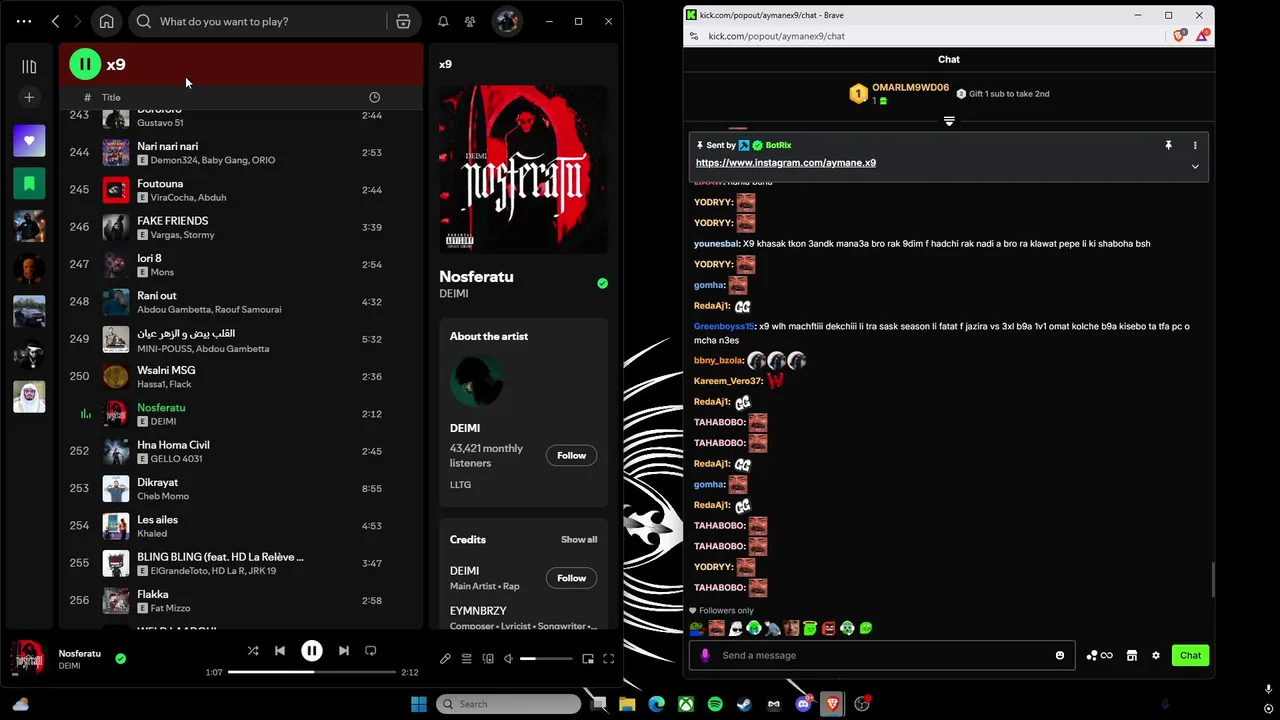Open Windows Start menu

click(418, 704)
